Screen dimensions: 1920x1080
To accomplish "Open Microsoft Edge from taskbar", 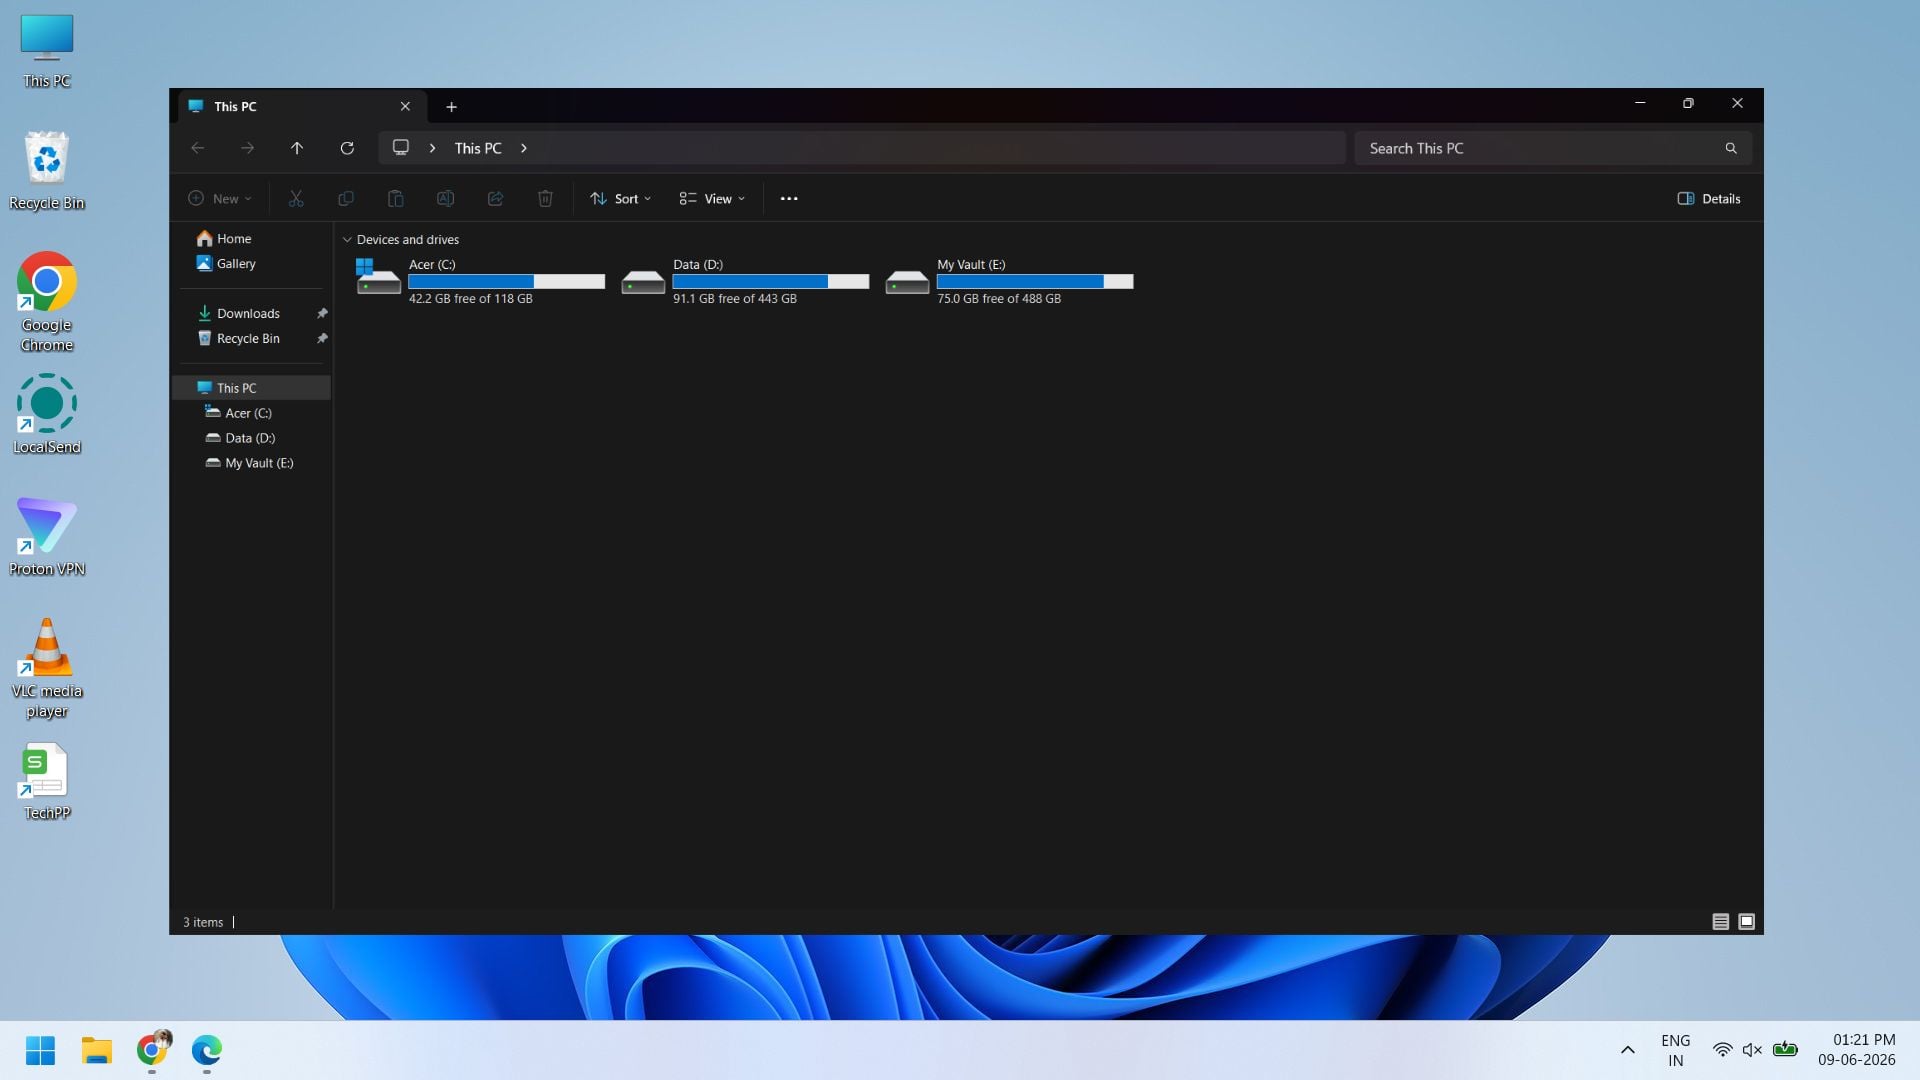I will (207, 1050).
